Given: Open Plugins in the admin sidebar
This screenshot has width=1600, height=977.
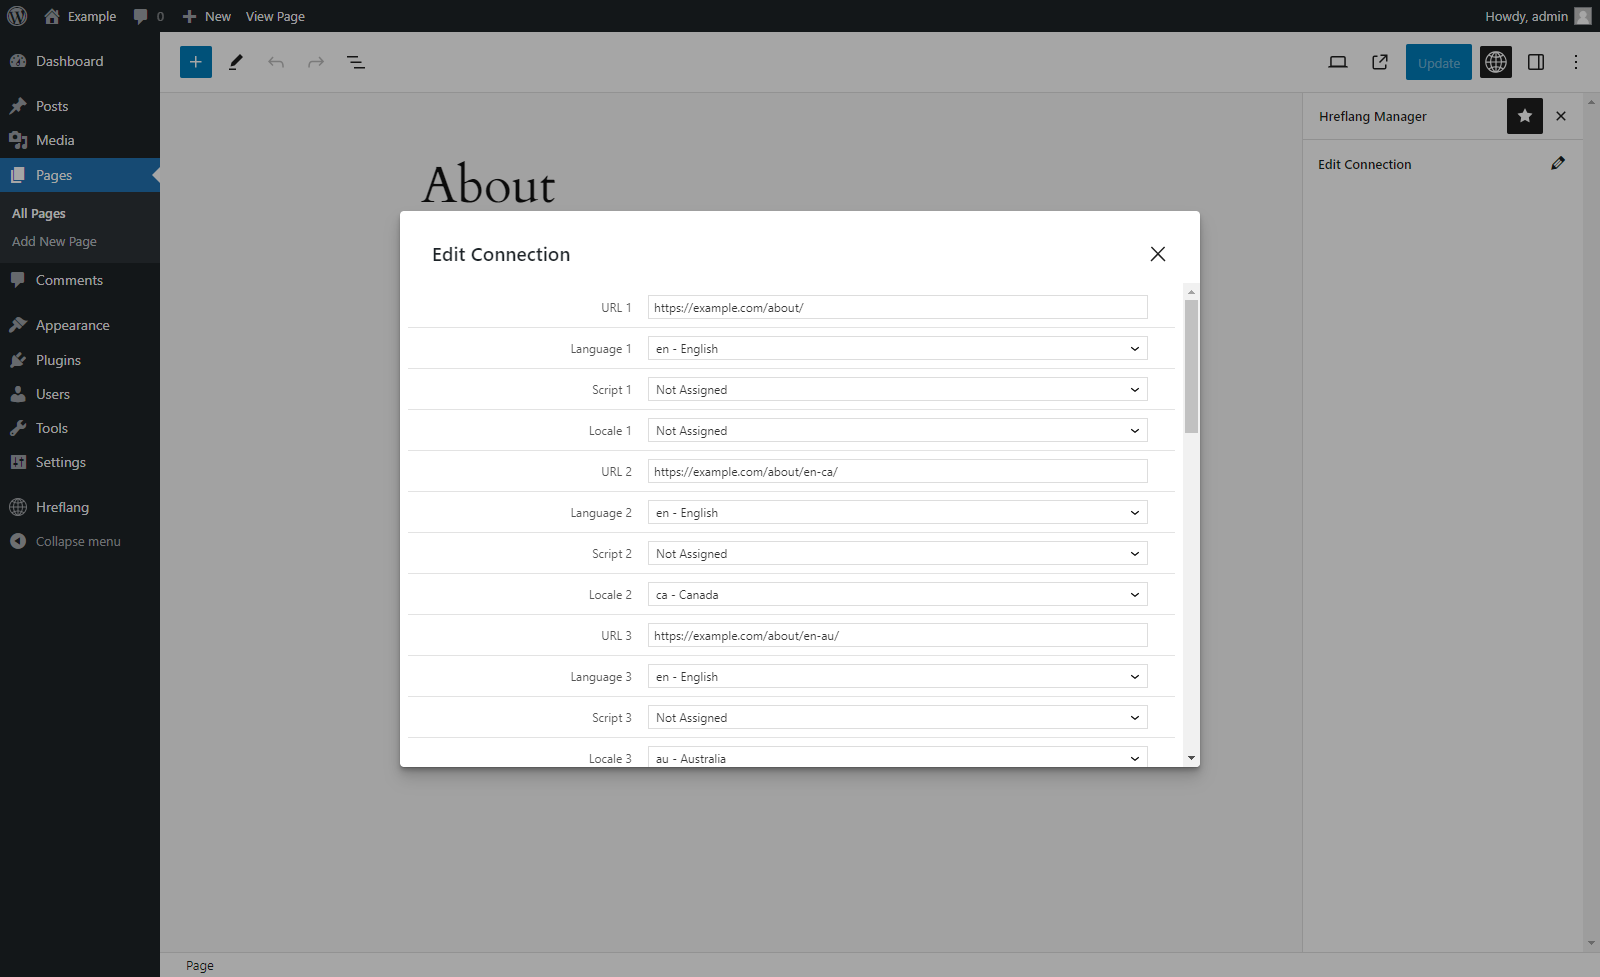Looking at the screenshot, I should pos(58,360).
